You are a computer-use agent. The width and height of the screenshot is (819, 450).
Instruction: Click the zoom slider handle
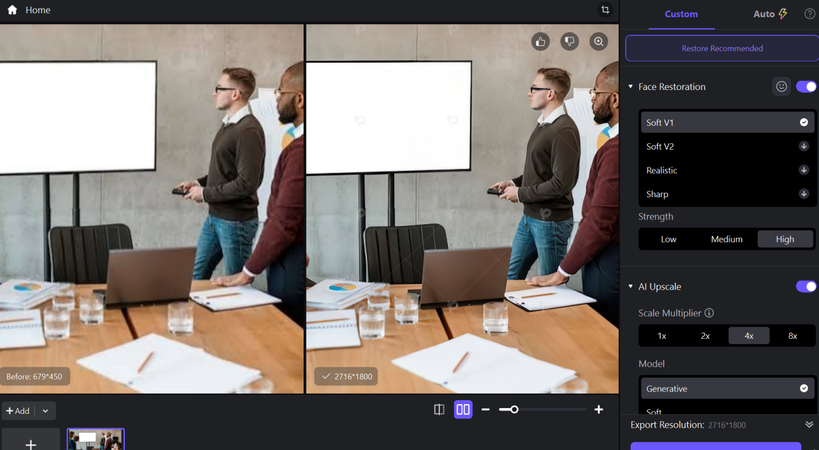(514, 410)
